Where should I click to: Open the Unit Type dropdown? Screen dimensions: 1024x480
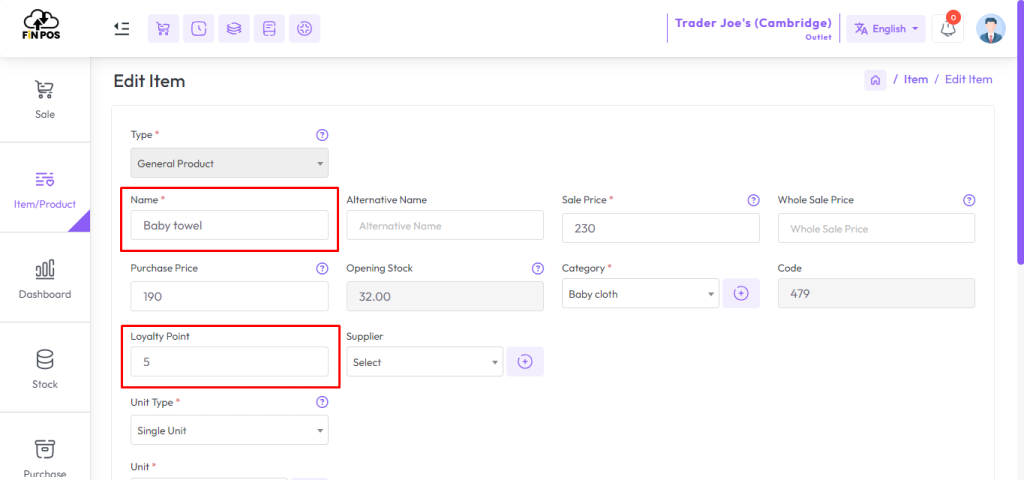229,430
